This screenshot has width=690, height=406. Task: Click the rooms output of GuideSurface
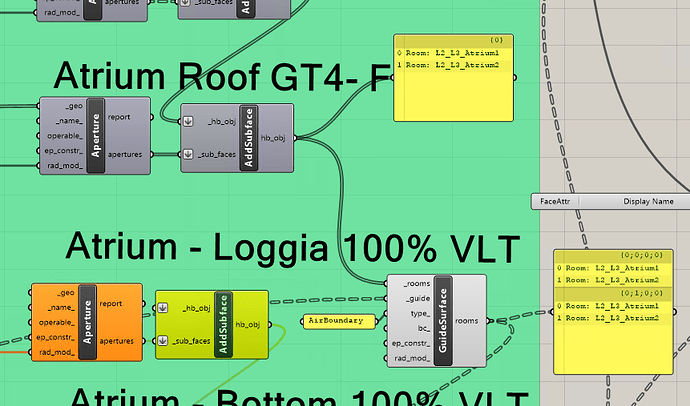pos(467,321)
